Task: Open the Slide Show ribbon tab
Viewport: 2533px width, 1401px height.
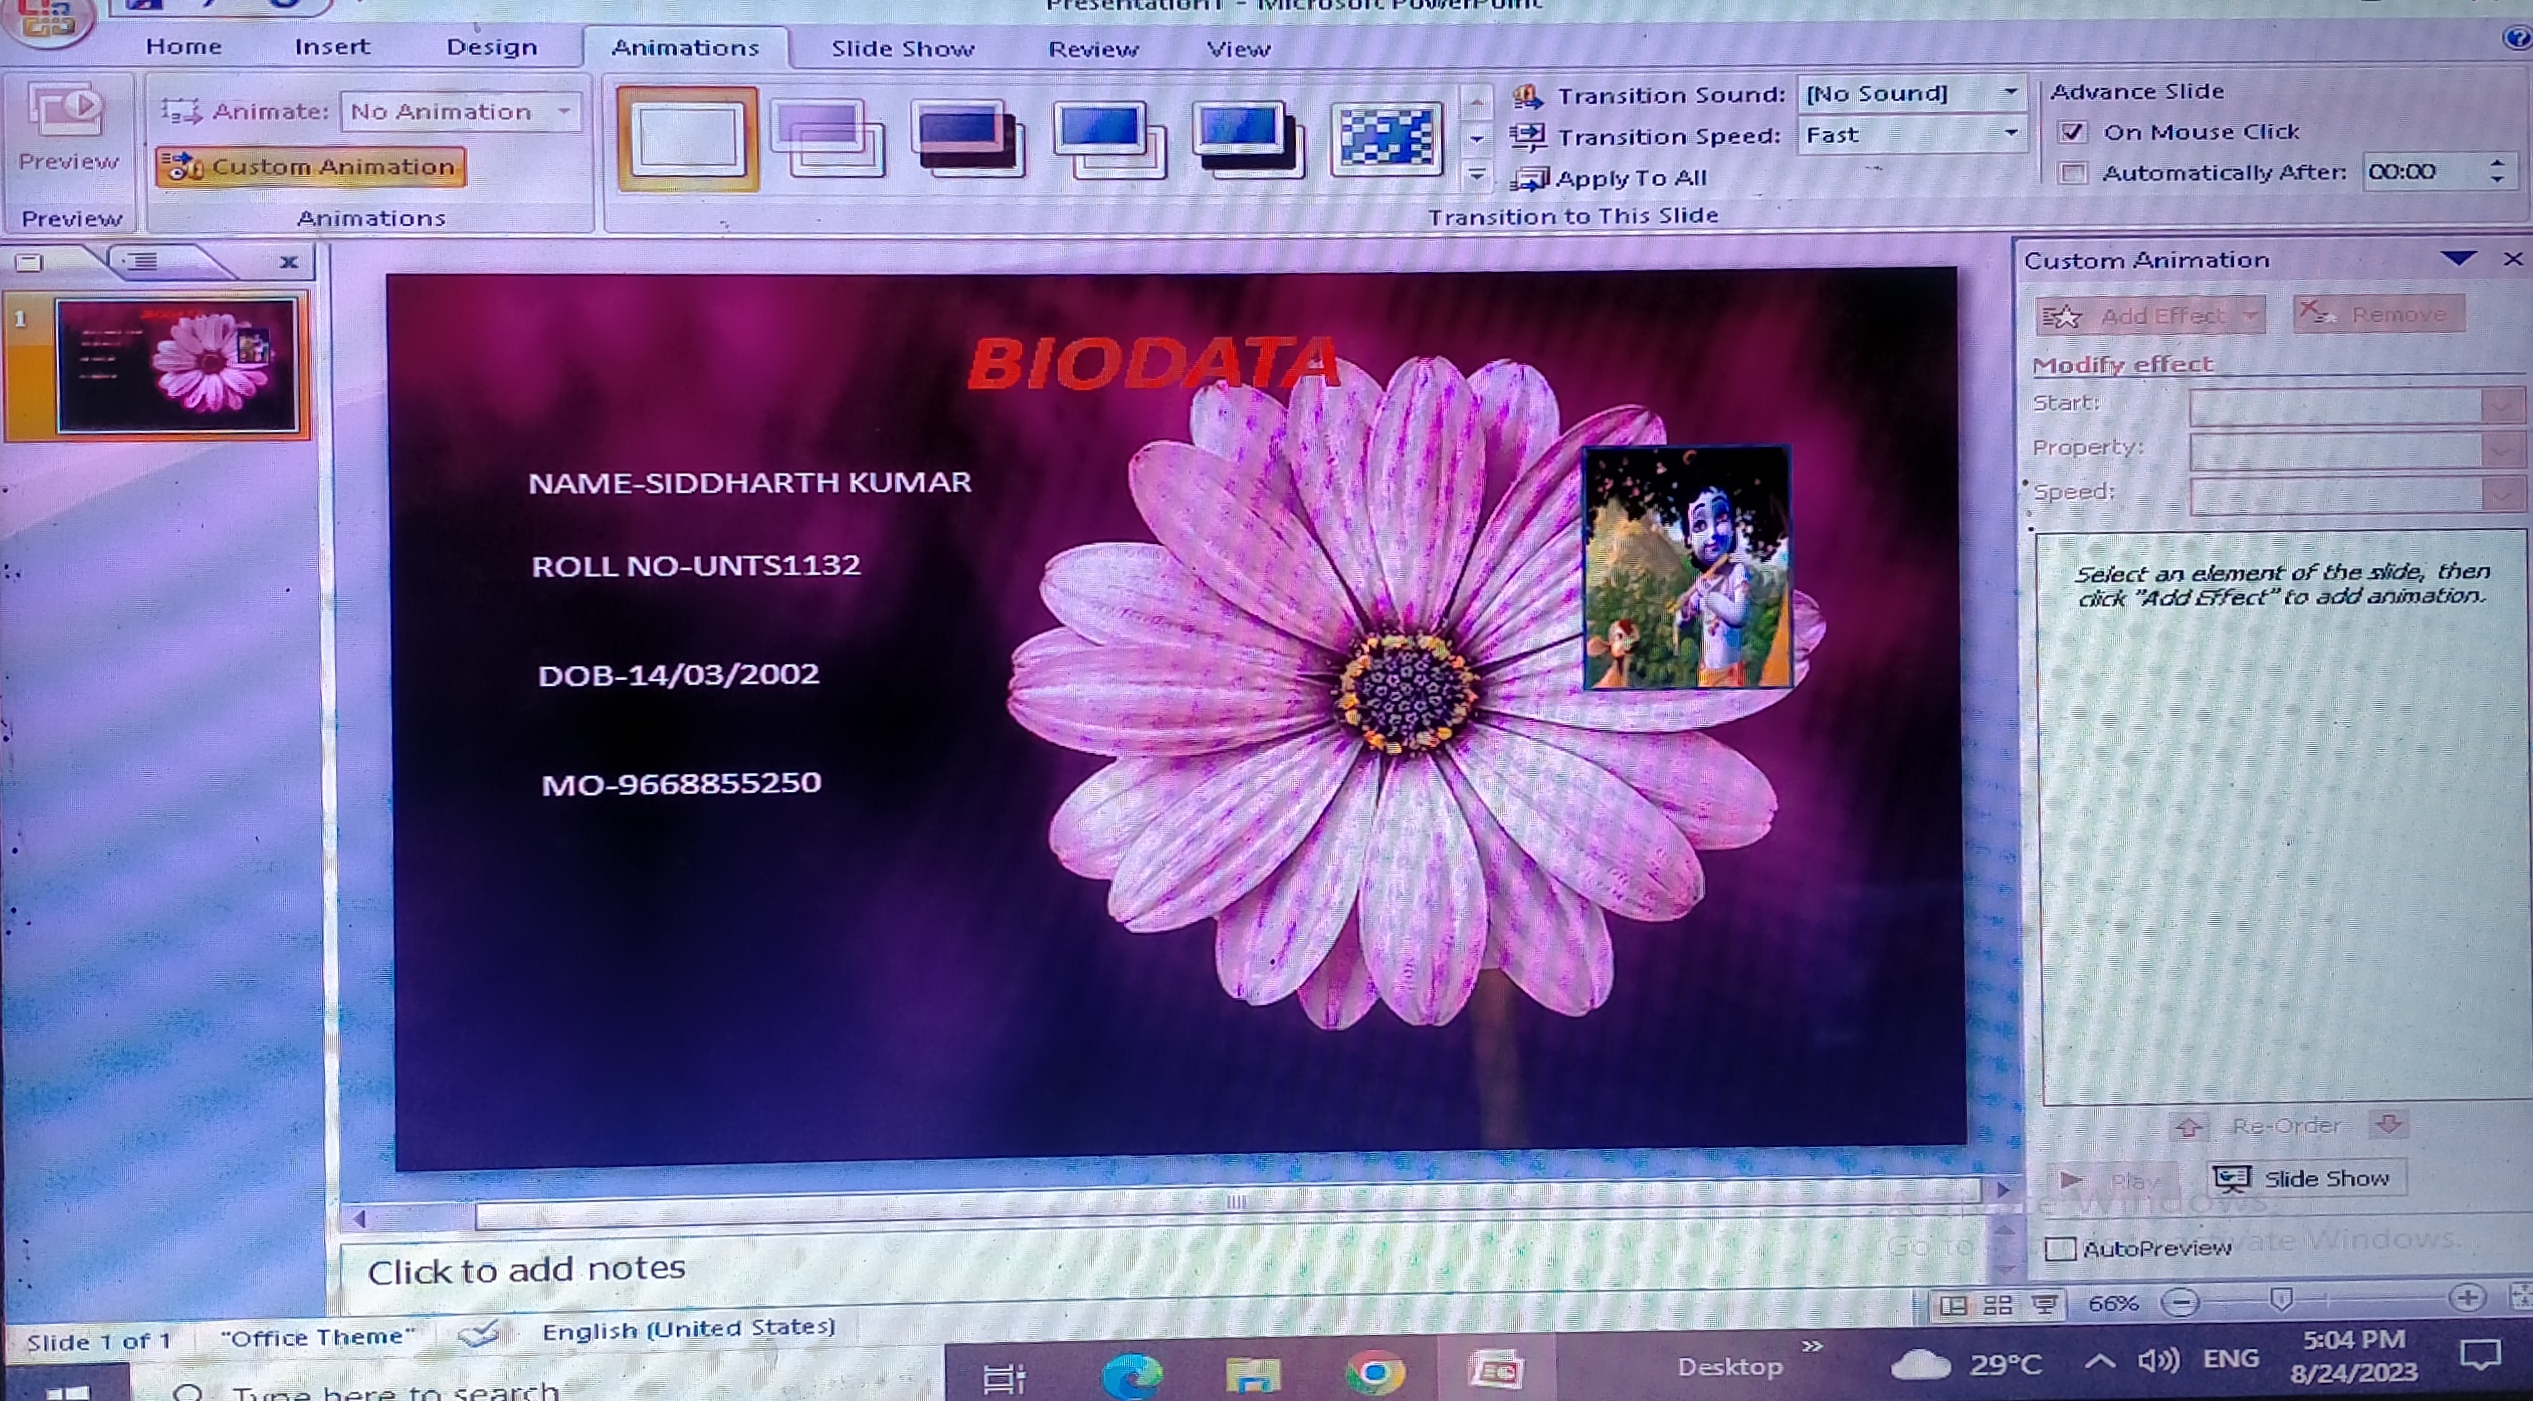Action: pos(902,48)
